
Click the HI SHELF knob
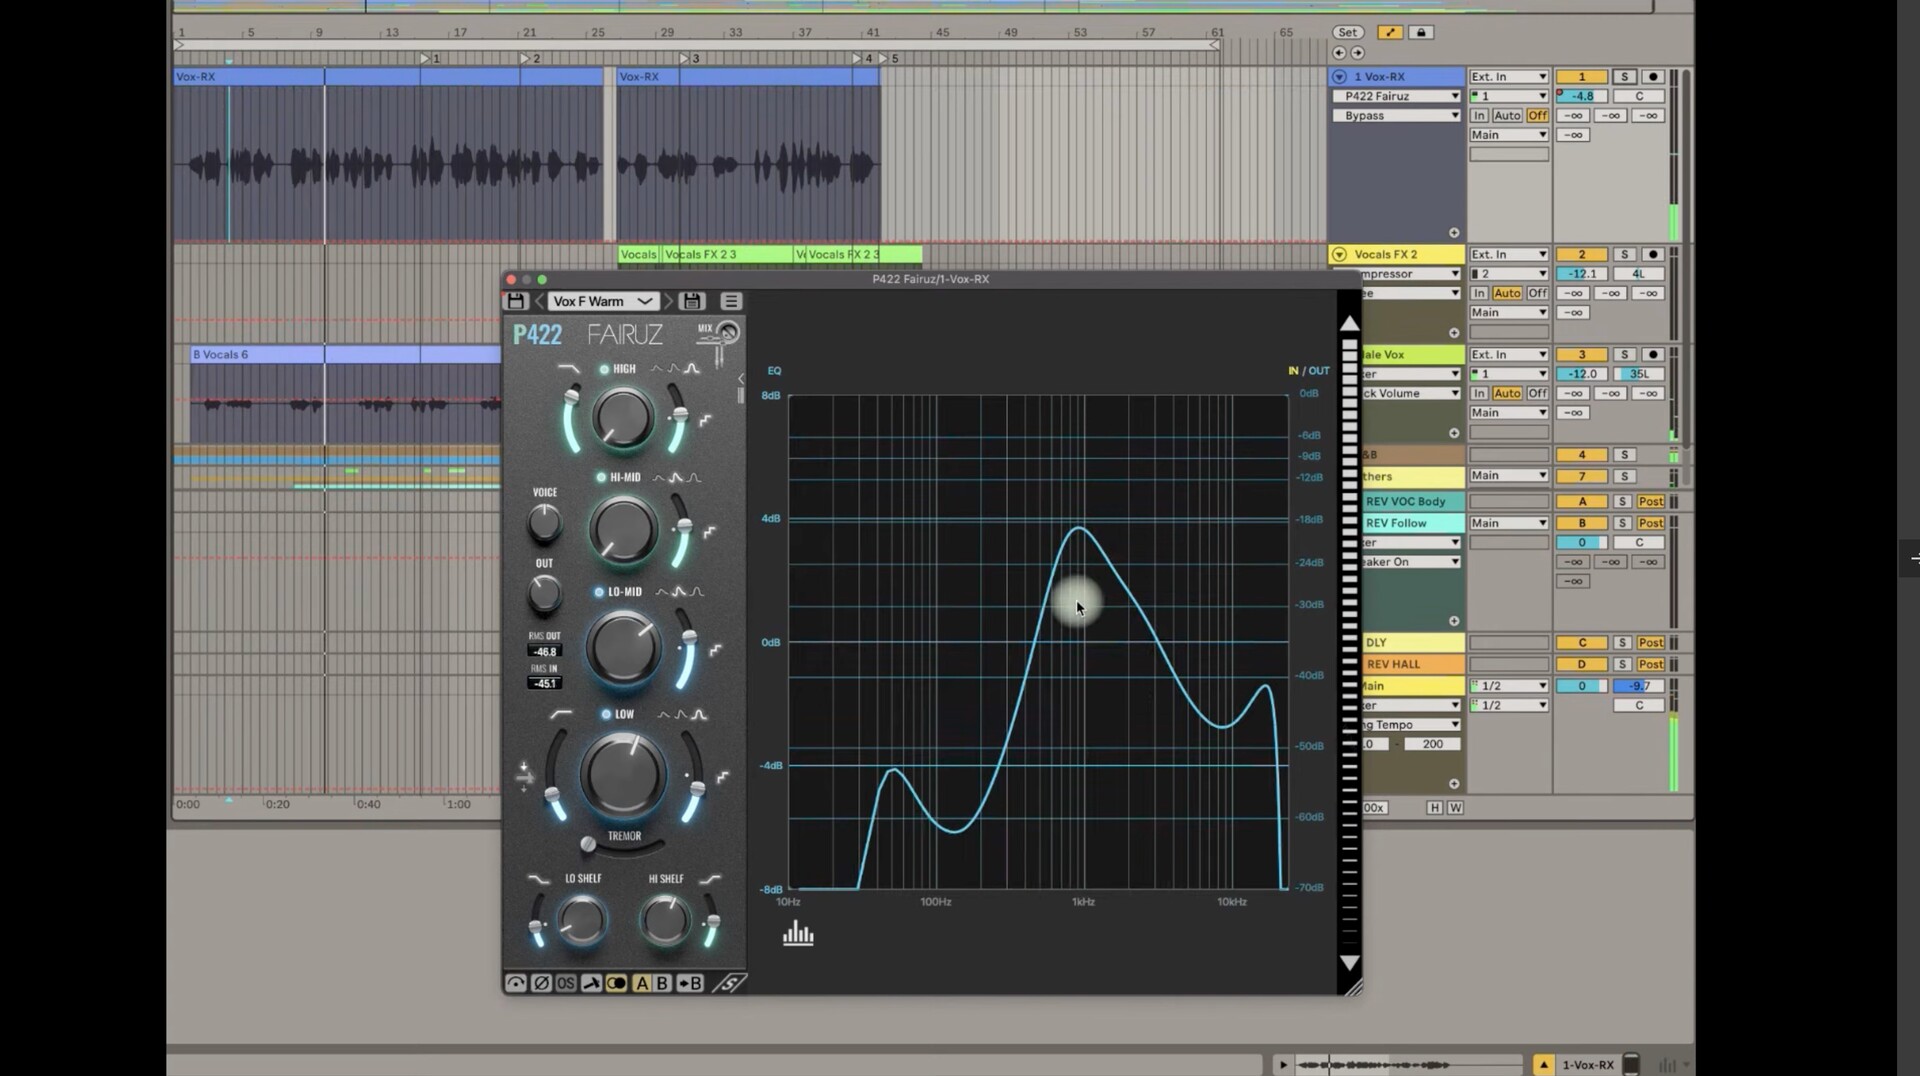[664, 920]
